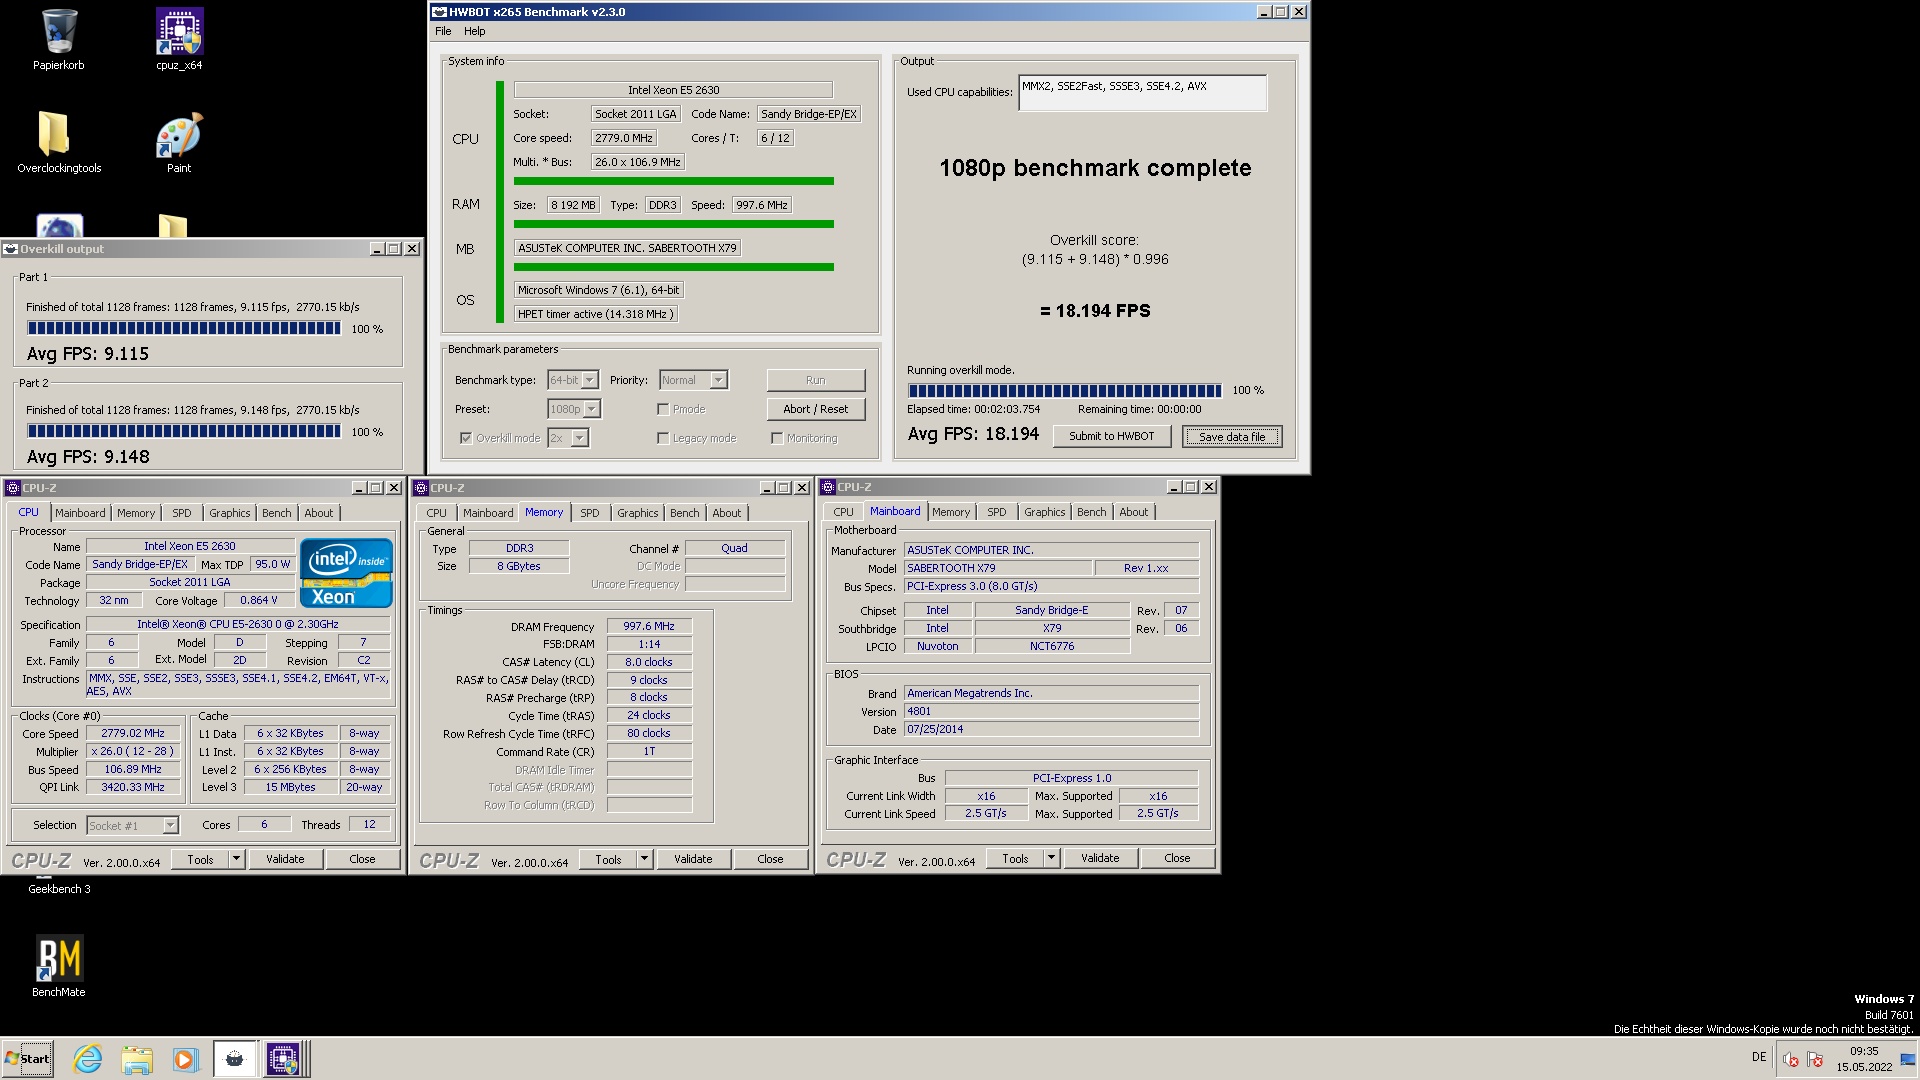Open the Priority Normal dropdown

tap(693, 380)
